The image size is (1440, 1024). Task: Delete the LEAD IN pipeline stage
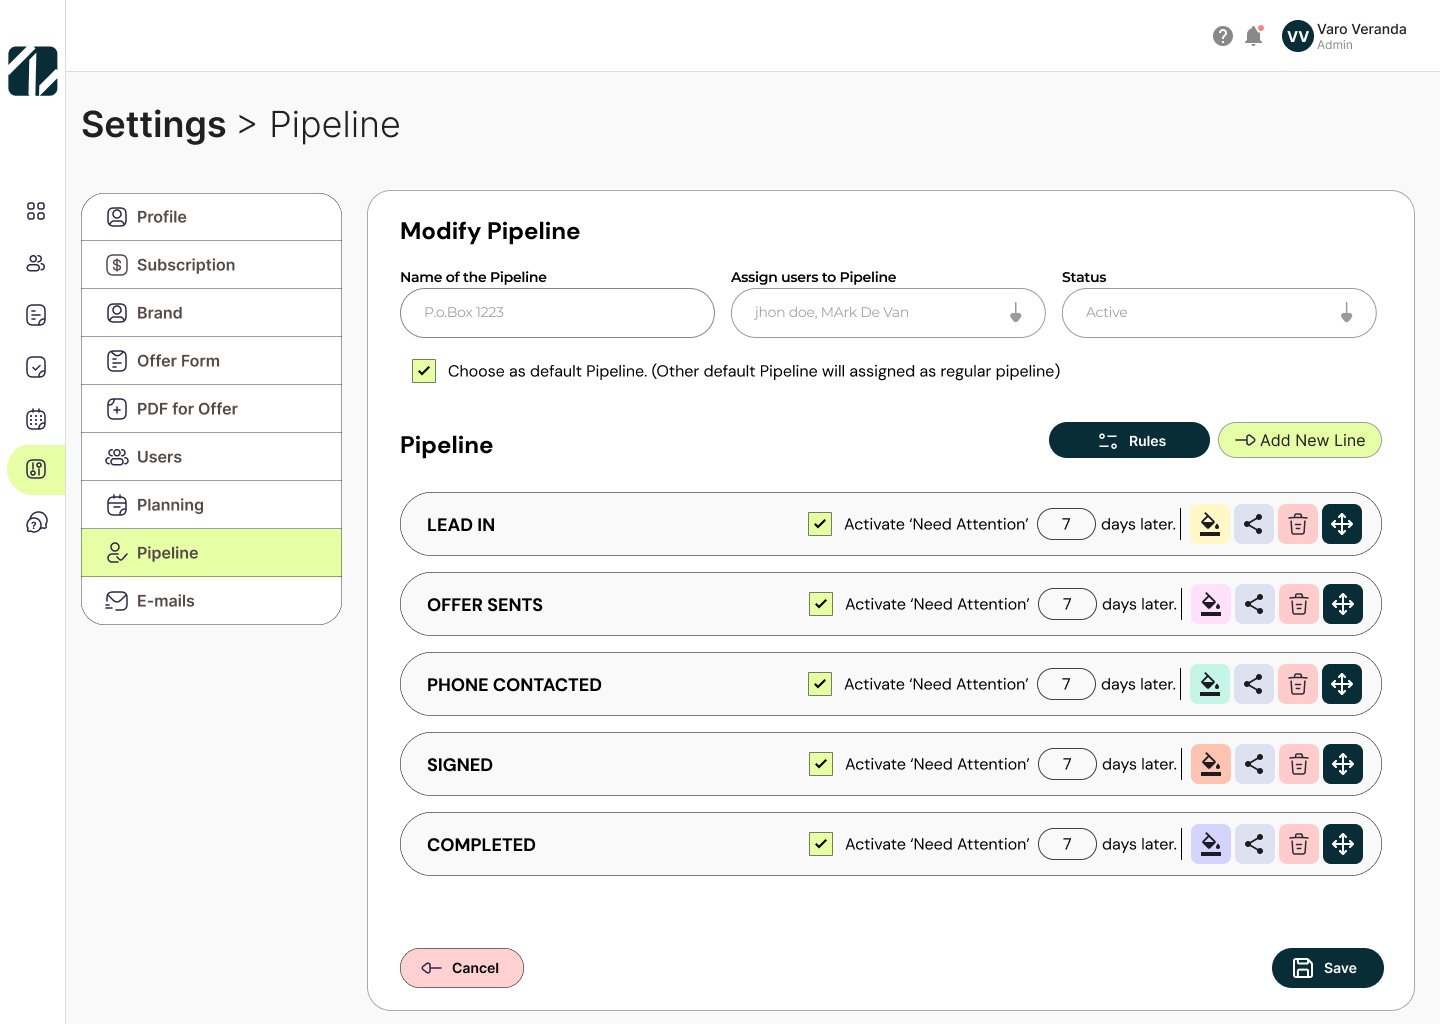pyautogui.click(x=1297, y=524)
